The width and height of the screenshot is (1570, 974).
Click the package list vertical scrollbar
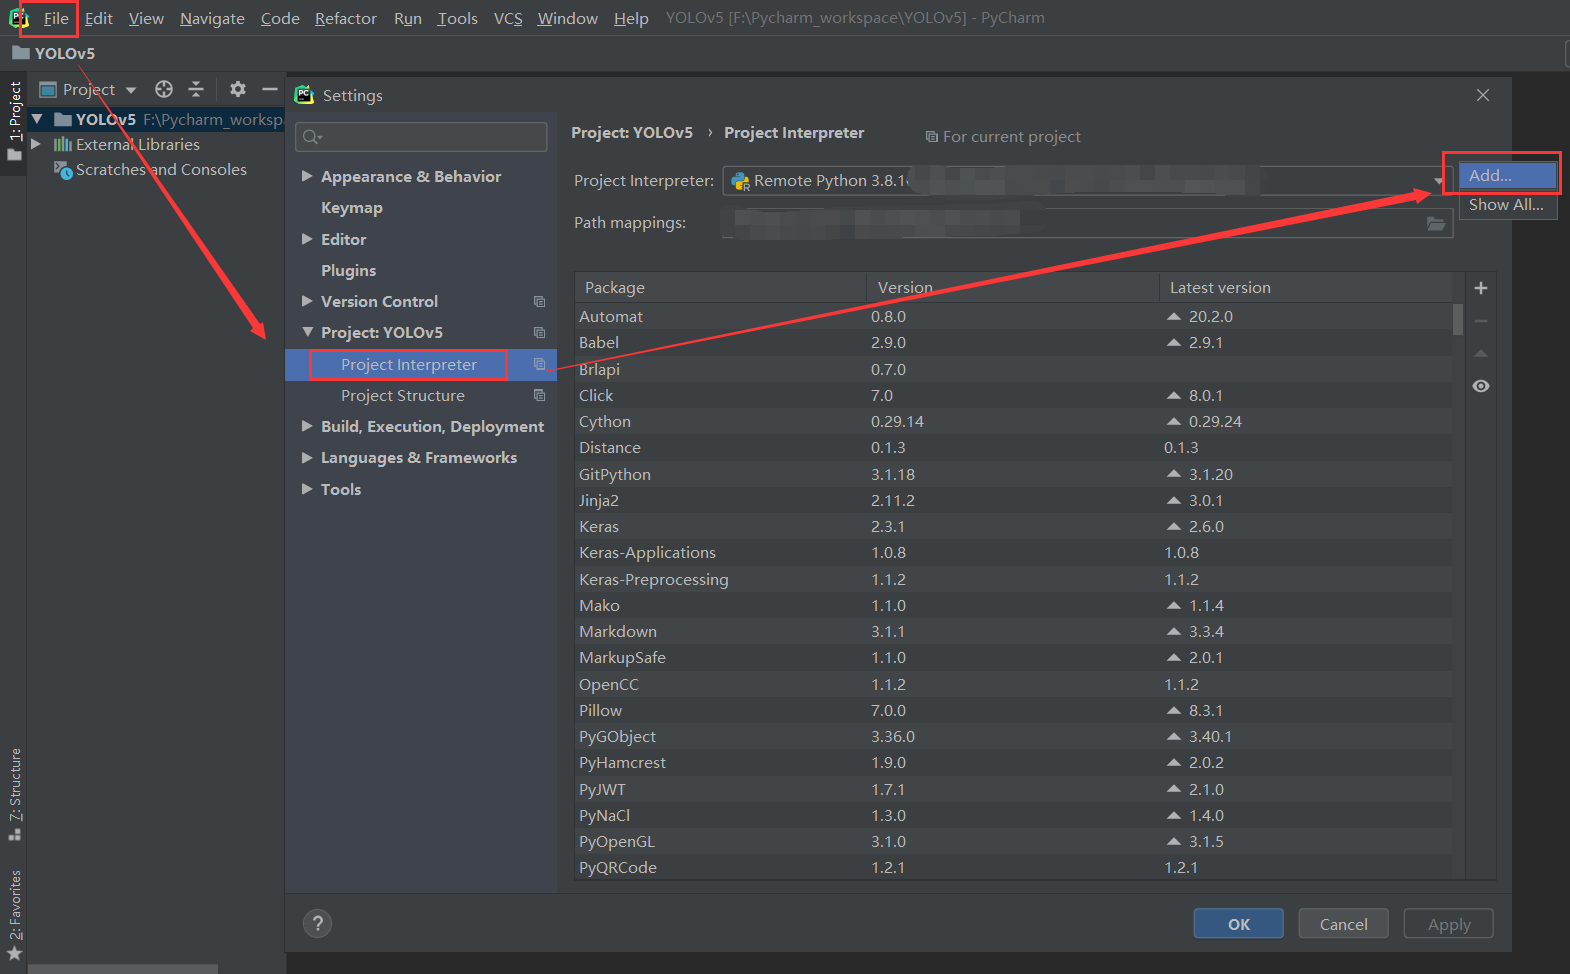tap(1458, 320)
